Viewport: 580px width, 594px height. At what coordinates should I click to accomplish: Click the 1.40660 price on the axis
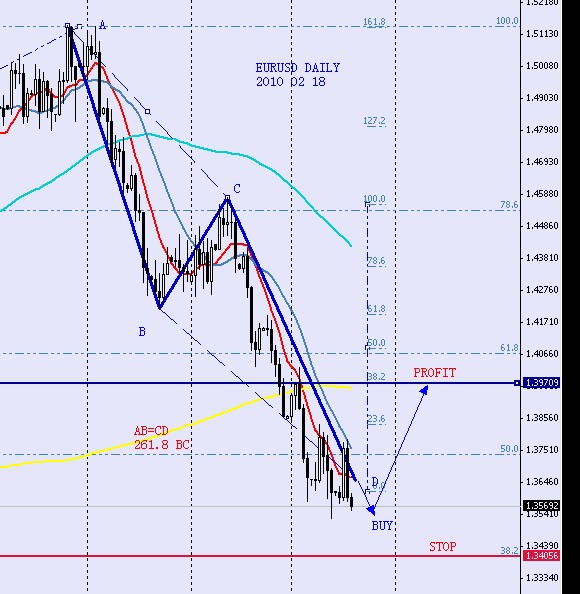(x=542, y=354)
